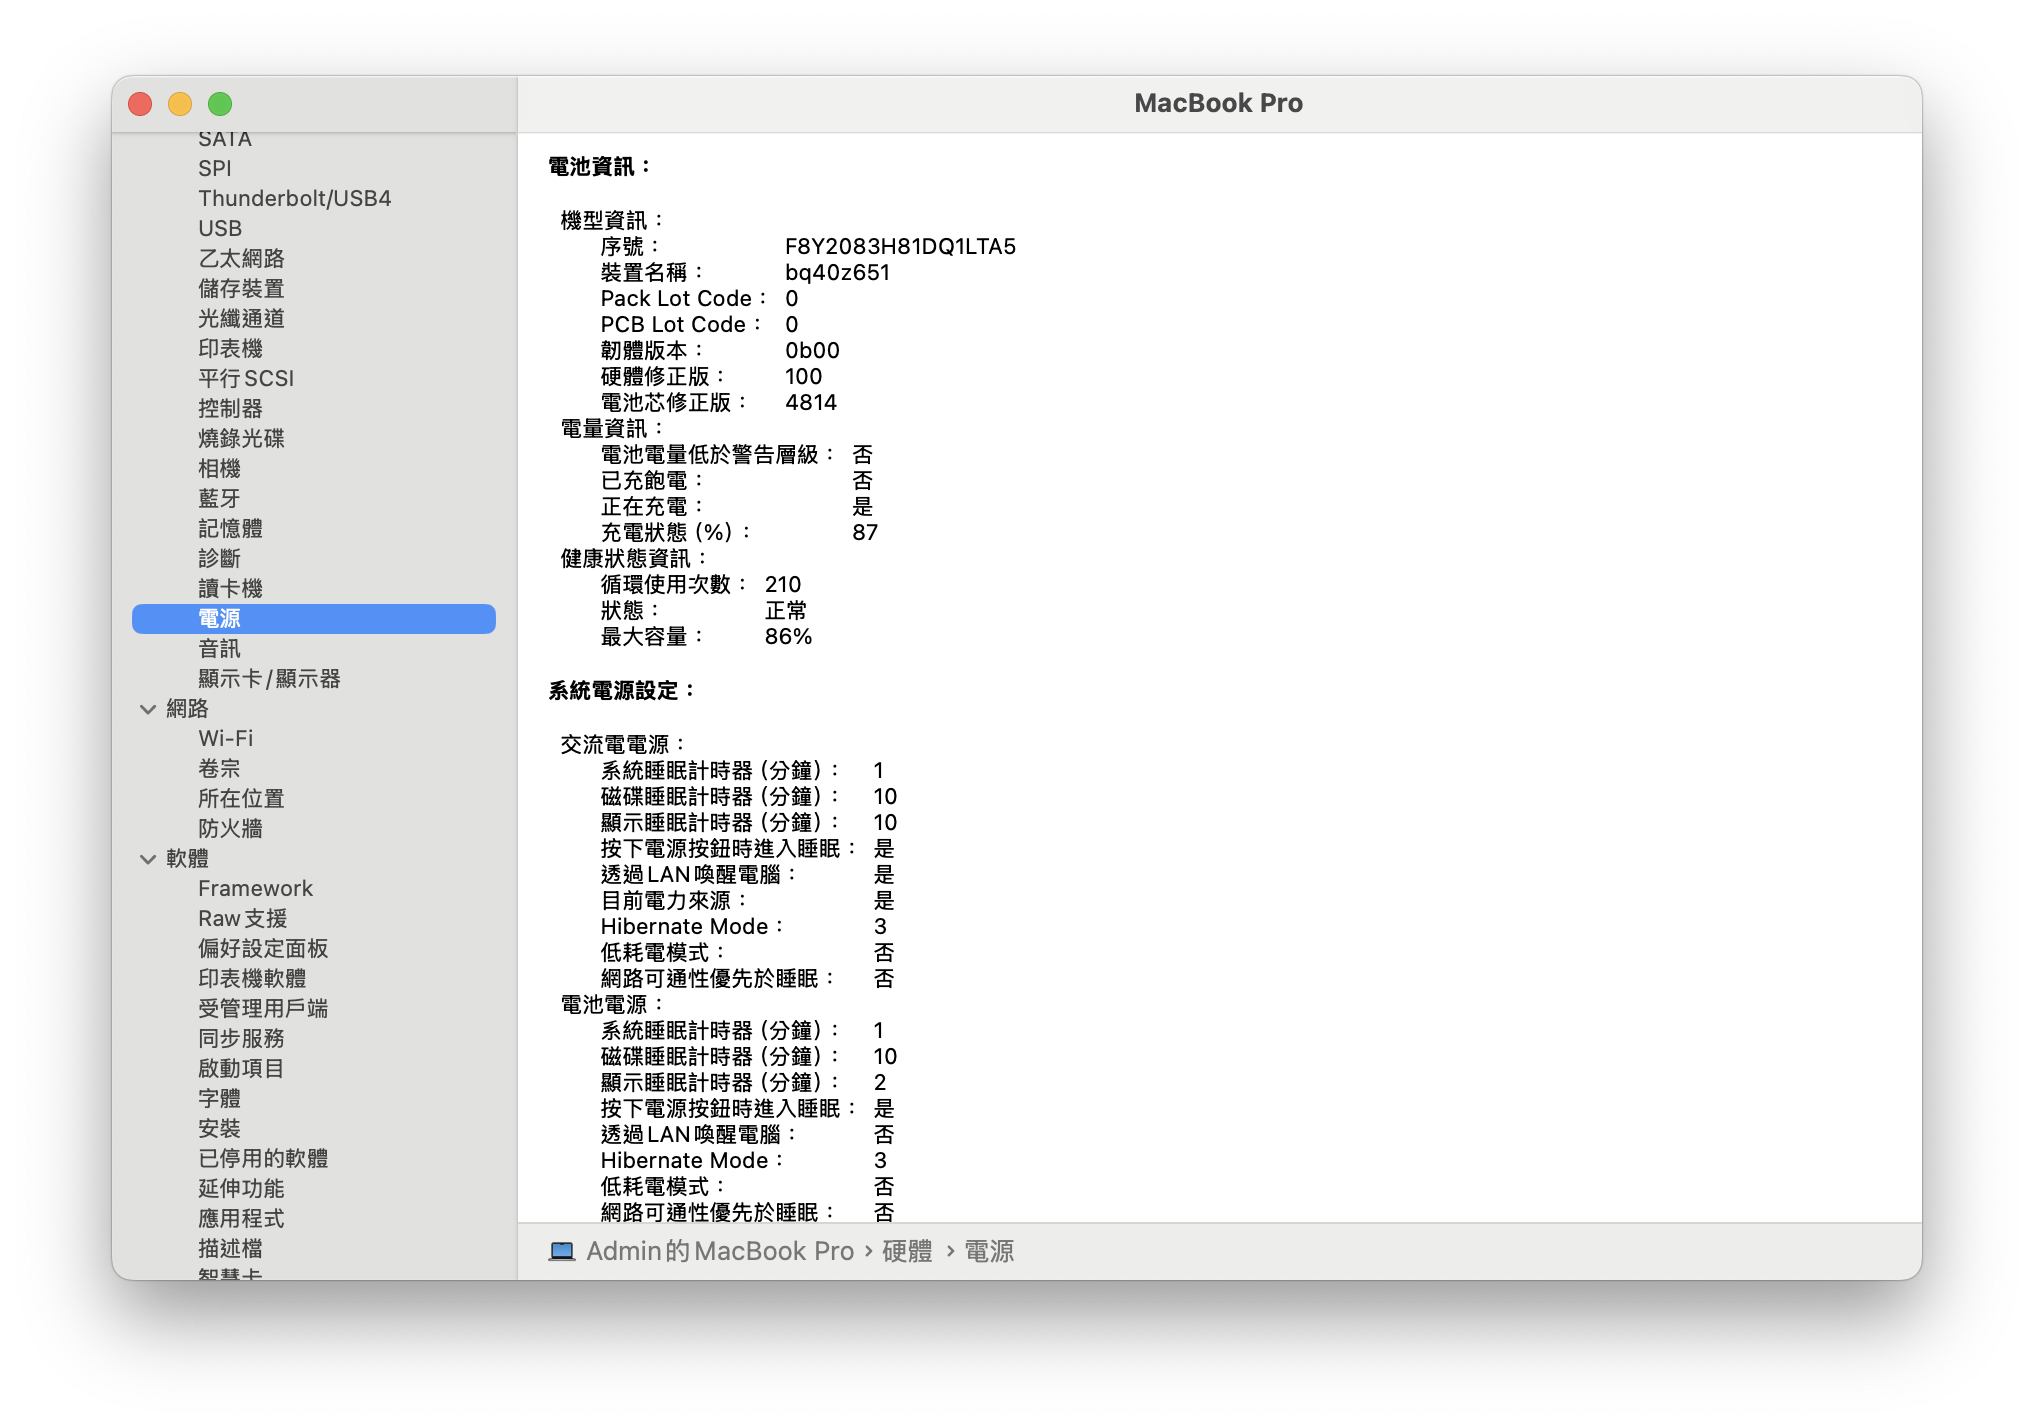Select 藍牙 in the sidebar
This screenshot has width=2034, height=1428.
coord(219,498)
